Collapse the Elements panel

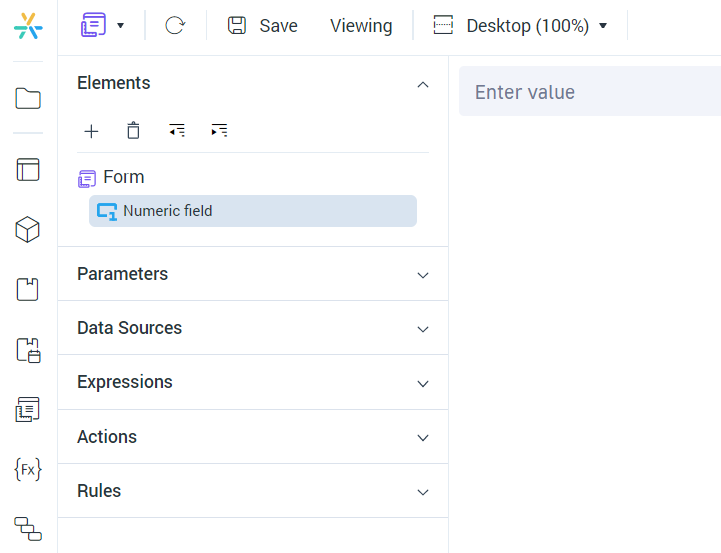click(423, 84)
